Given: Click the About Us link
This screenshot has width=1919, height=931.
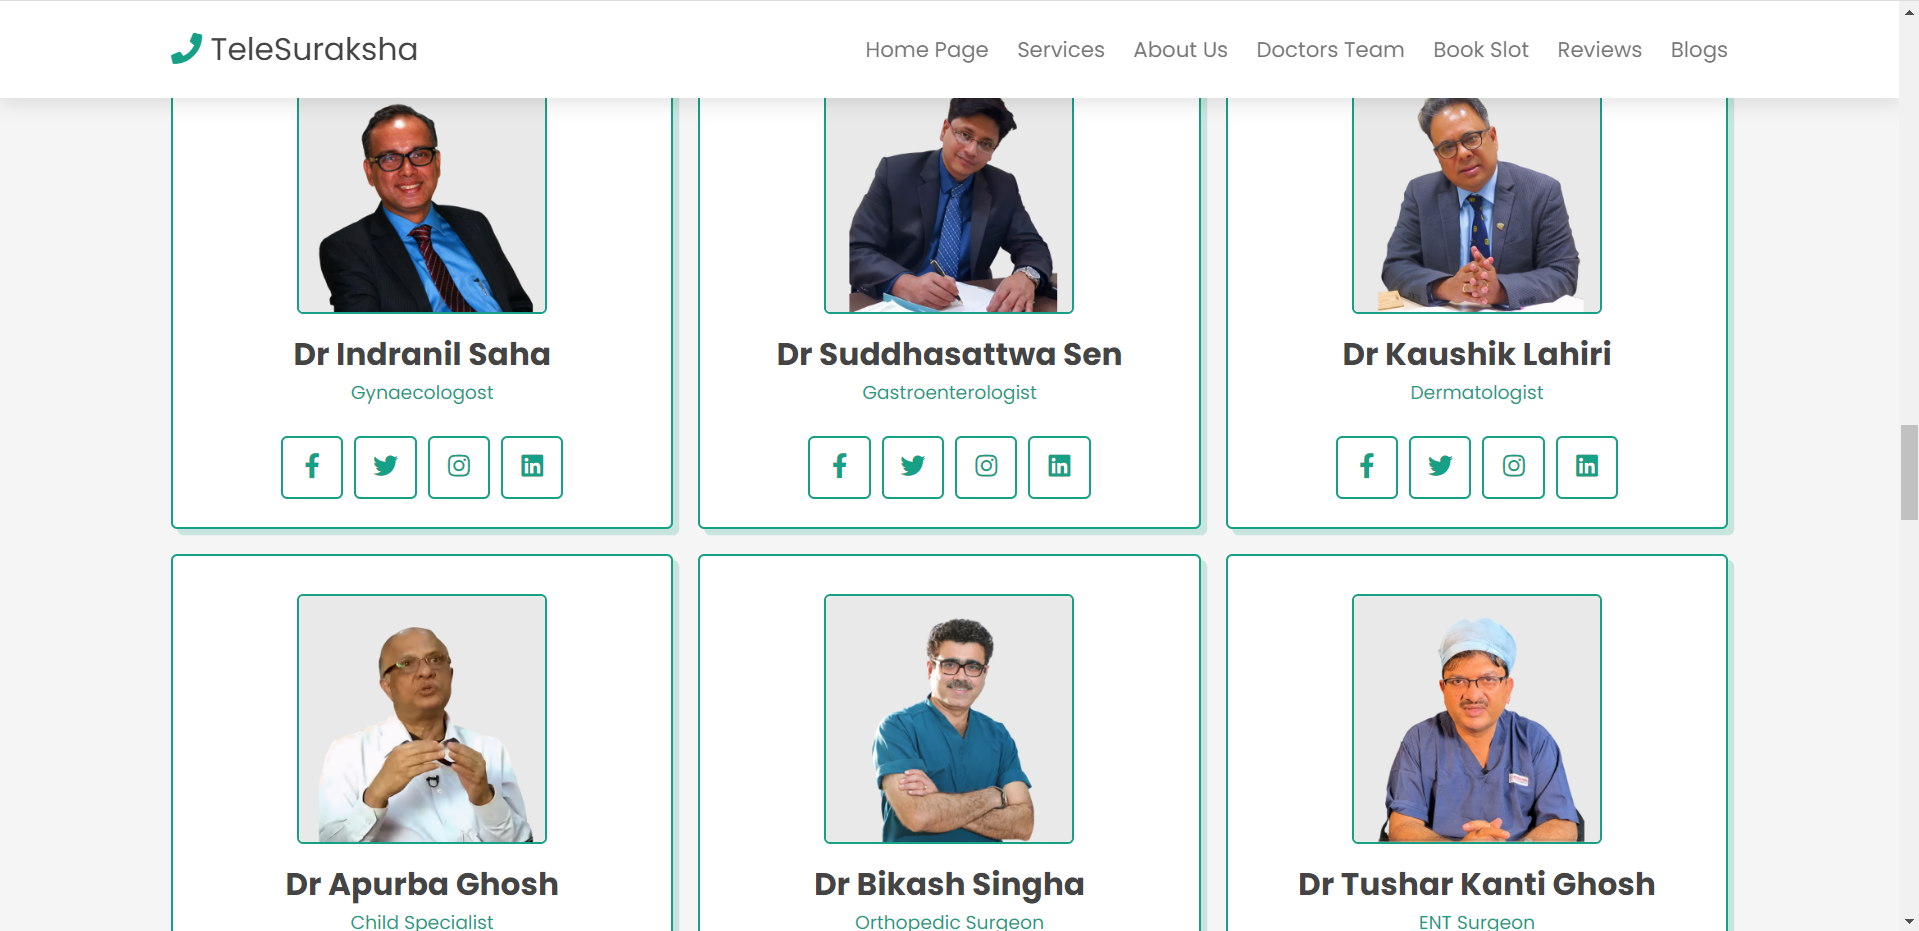Looking at the screenshot, I should [1180, 50].
